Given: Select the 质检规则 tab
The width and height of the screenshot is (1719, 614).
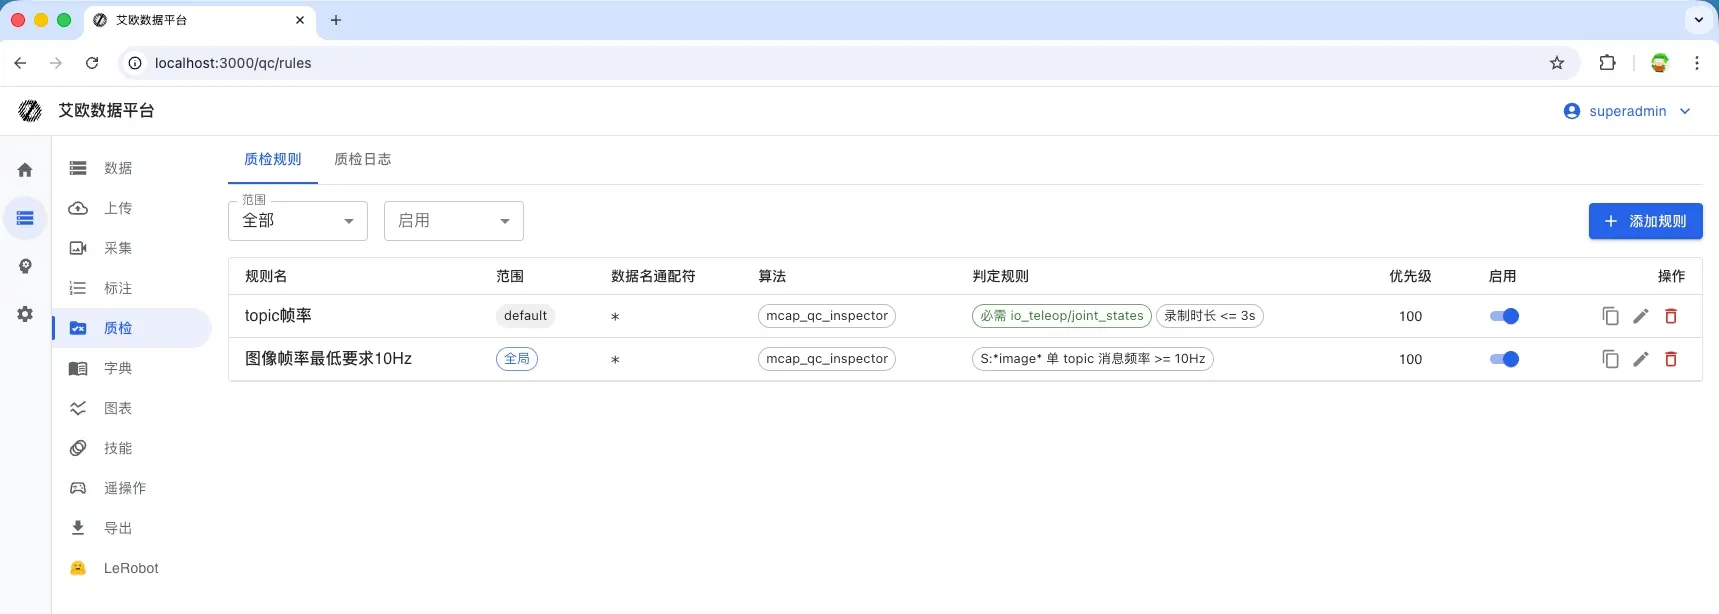Looking at the screenshot, I should 272,159.
